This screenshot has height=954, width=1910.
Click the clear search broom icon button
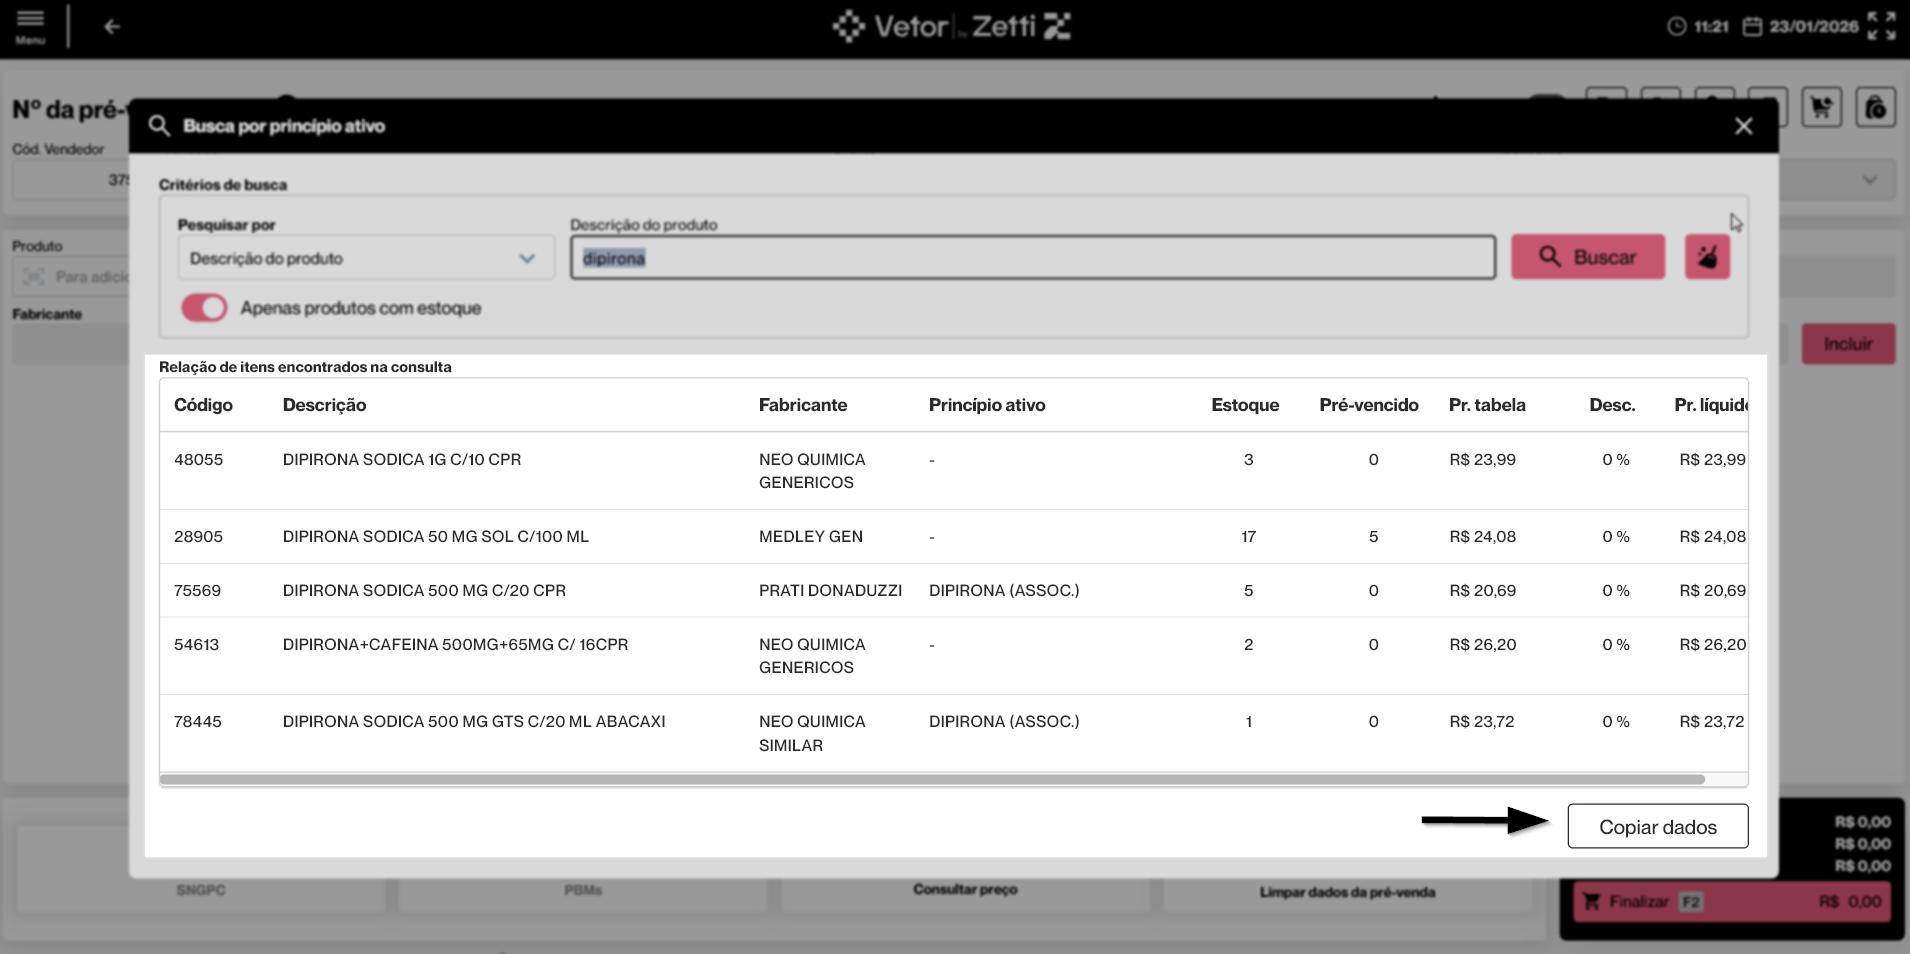pyautogui.click(x=1707, y=257)
